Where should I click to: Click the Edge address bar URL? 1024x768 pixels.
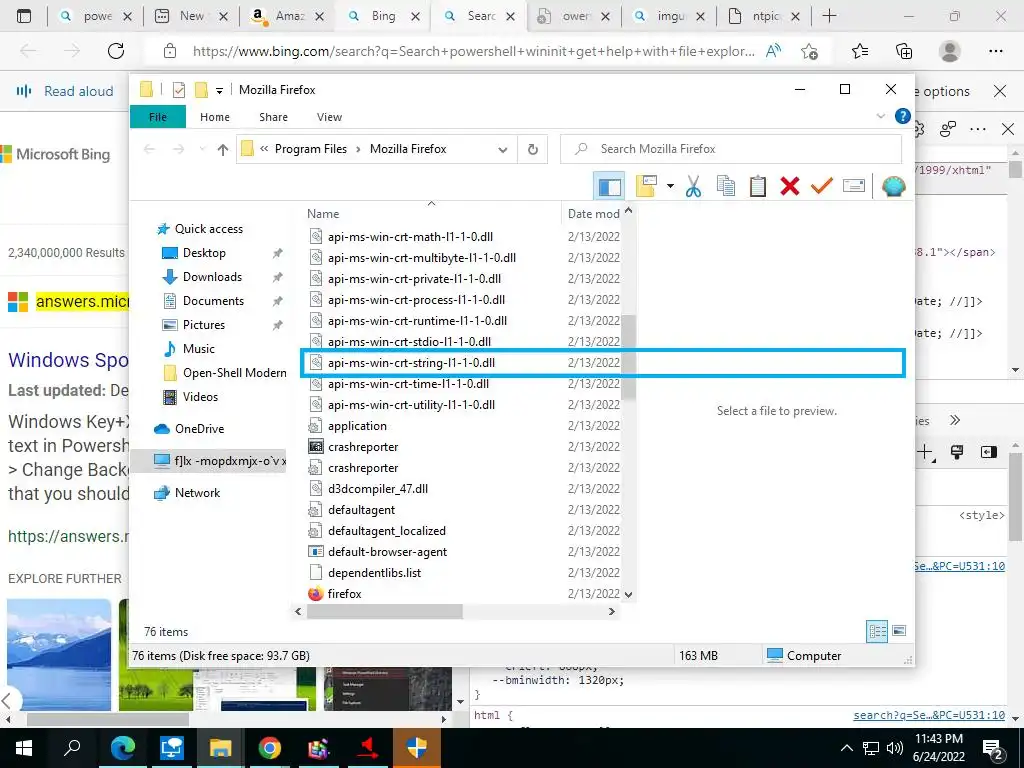473,51
